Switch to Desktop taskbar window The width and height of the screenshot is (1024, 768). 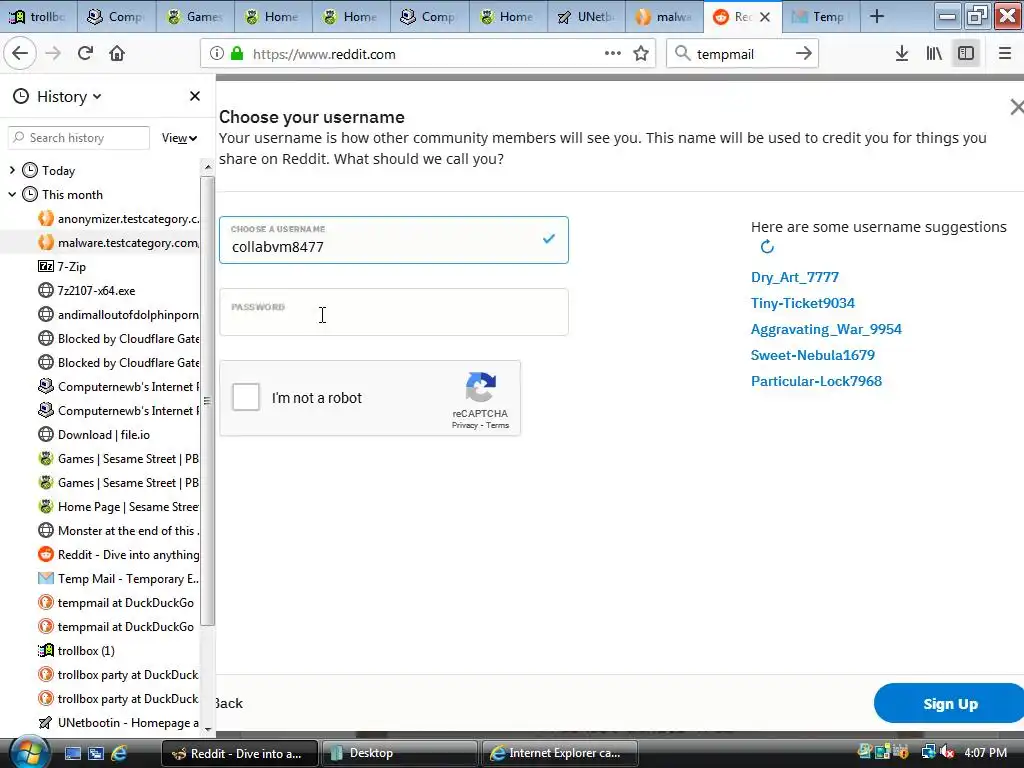400,753
